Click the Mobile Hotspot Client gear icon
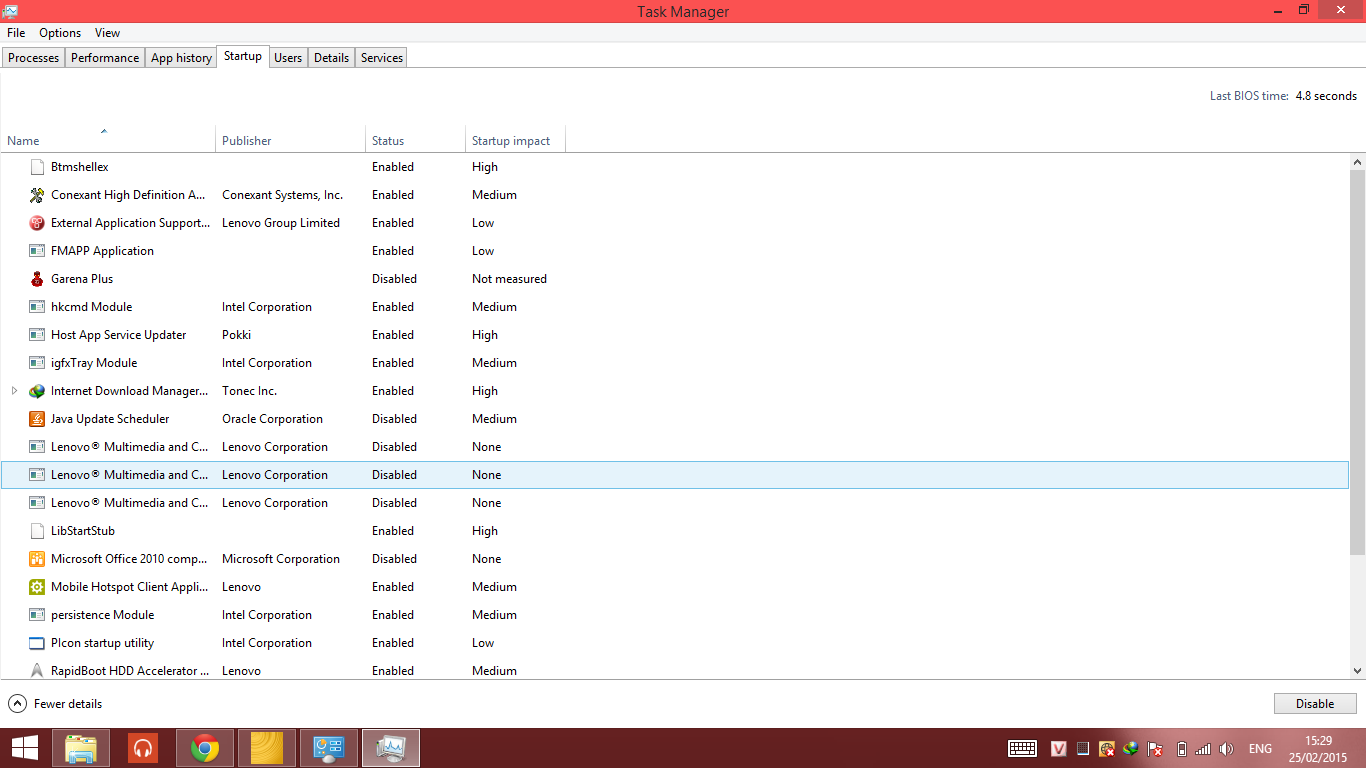1366x768 pixels. [x=37, y=587]
